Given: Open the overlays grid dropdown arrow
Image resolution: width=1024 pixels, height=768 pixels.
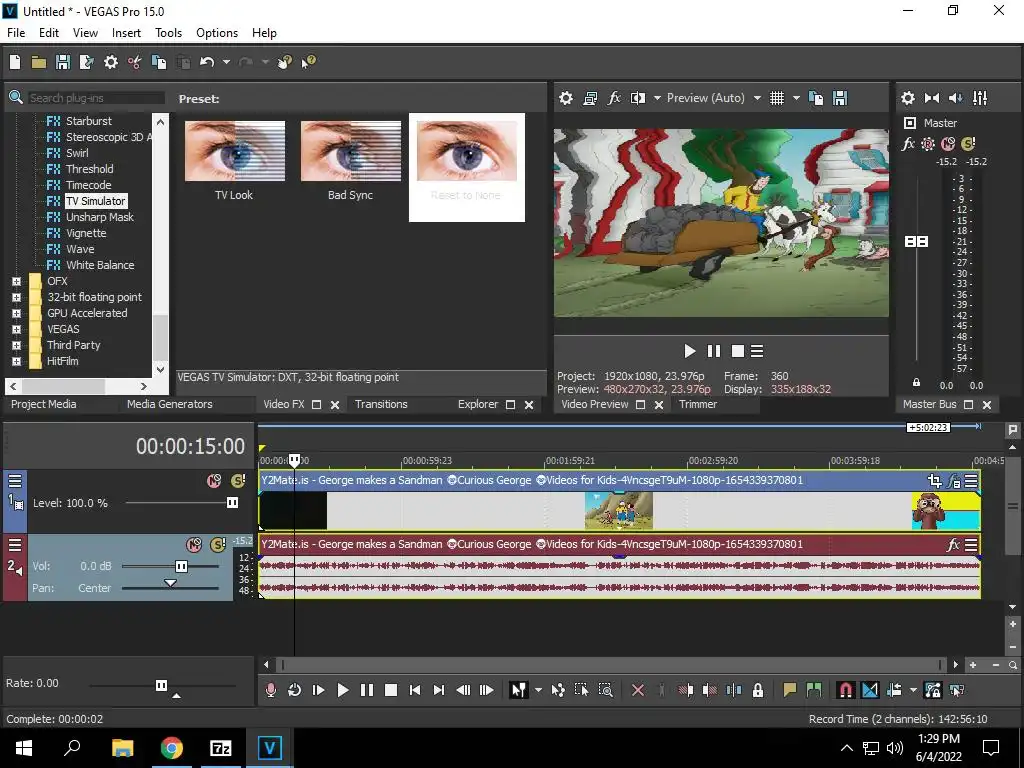Looking at the screenshot, I should (x=796, y=98).
